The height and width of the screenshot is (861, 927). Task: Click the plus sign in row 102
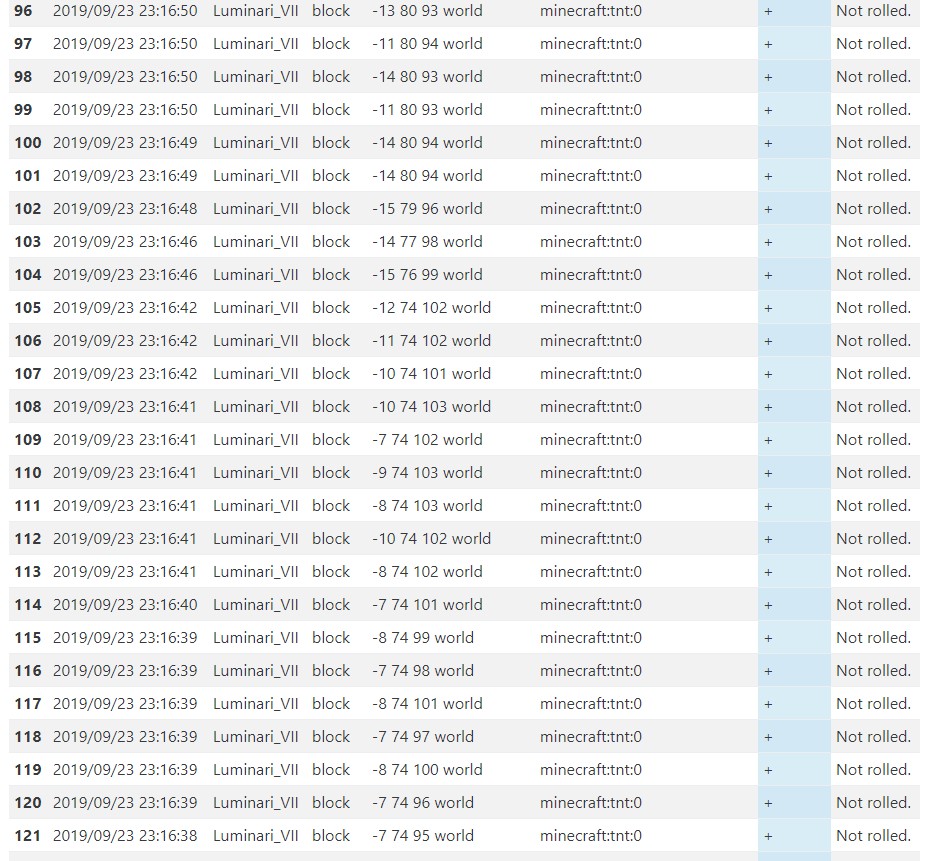coord(768,209)
